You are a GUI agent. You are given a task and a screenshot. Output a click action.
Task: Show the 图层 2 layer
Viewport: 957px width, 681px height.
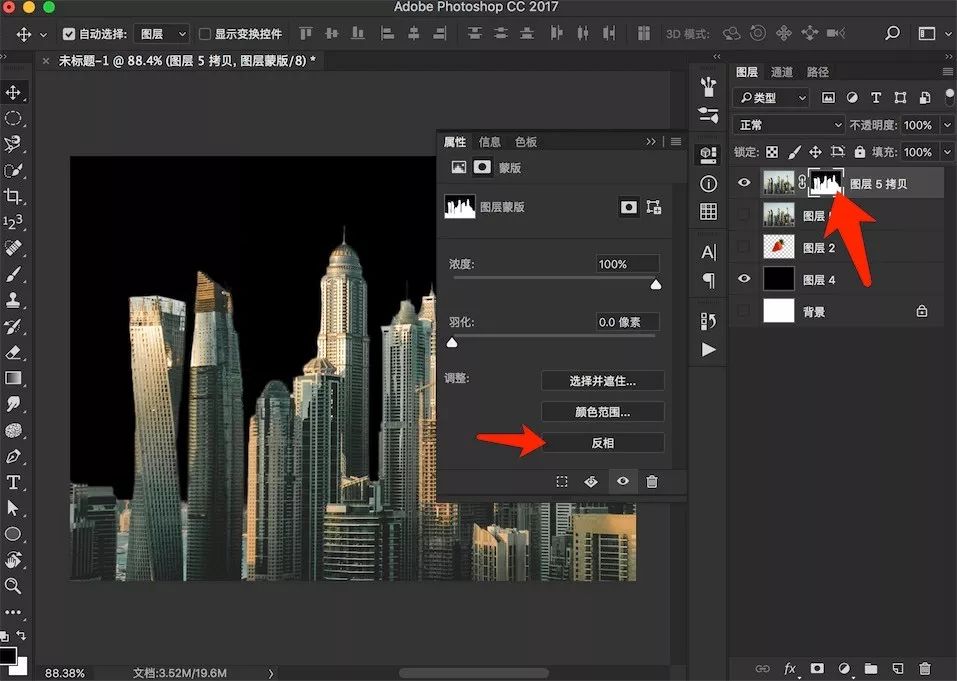point(744,246)
